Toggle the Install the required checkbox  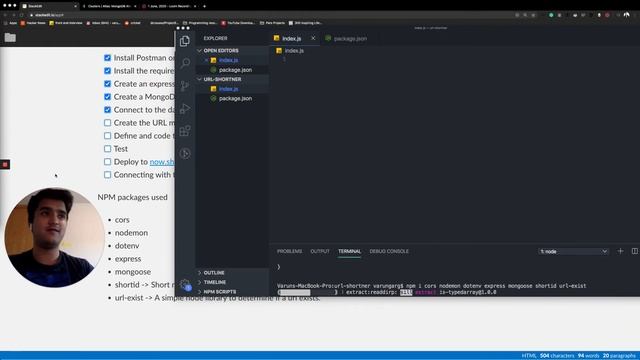pyautogui.click(x=107, y=71)
